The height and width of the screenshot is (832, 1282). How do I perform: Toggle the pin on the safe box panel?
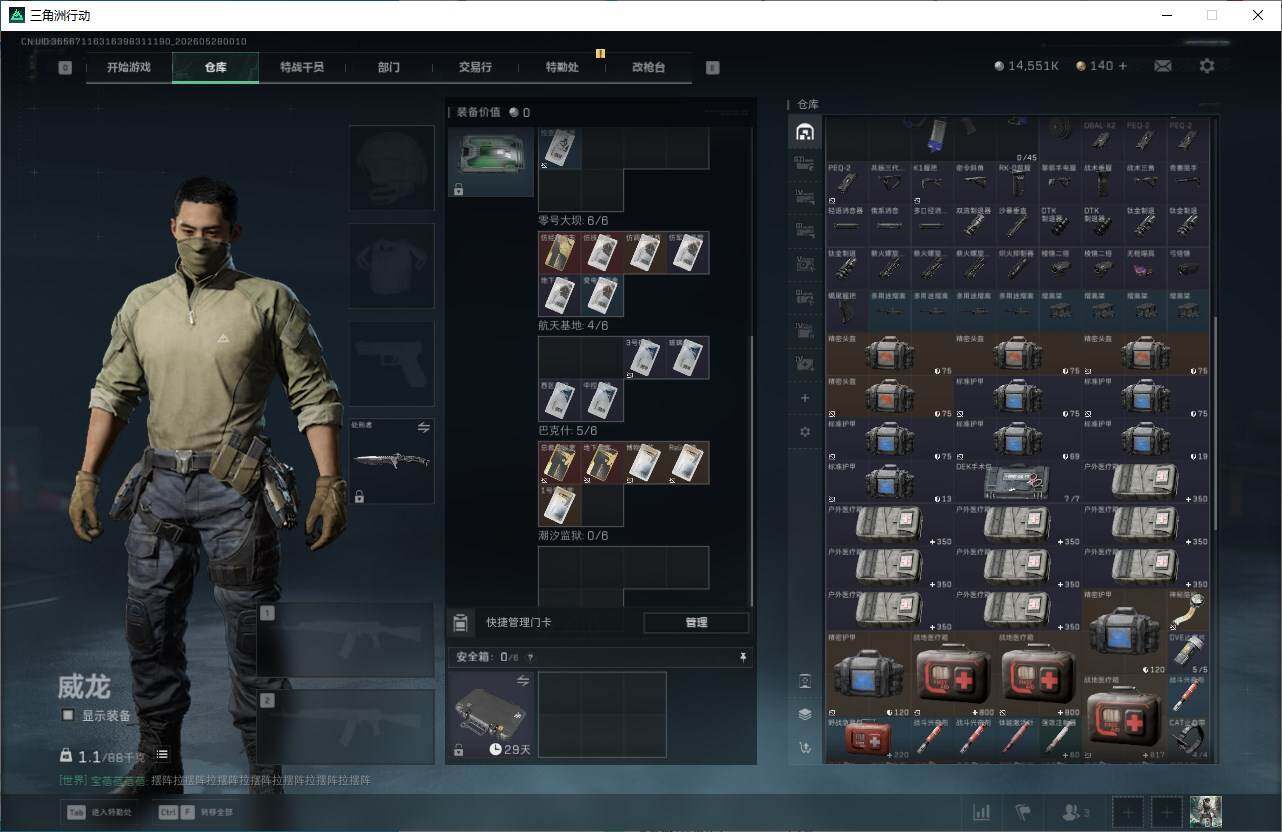[743, 658]
